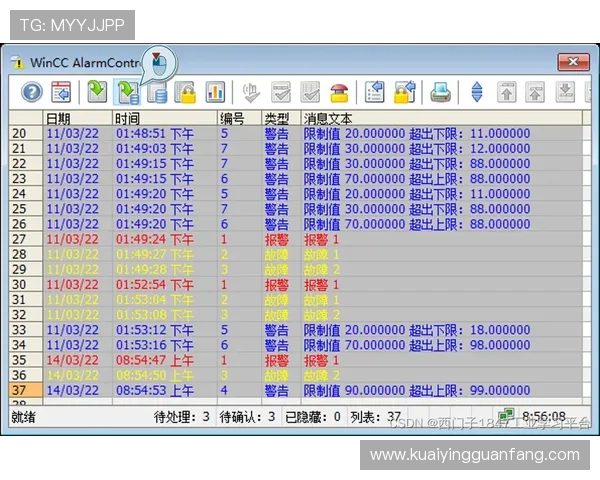
Task: Go to the next message
Action: 565,92
